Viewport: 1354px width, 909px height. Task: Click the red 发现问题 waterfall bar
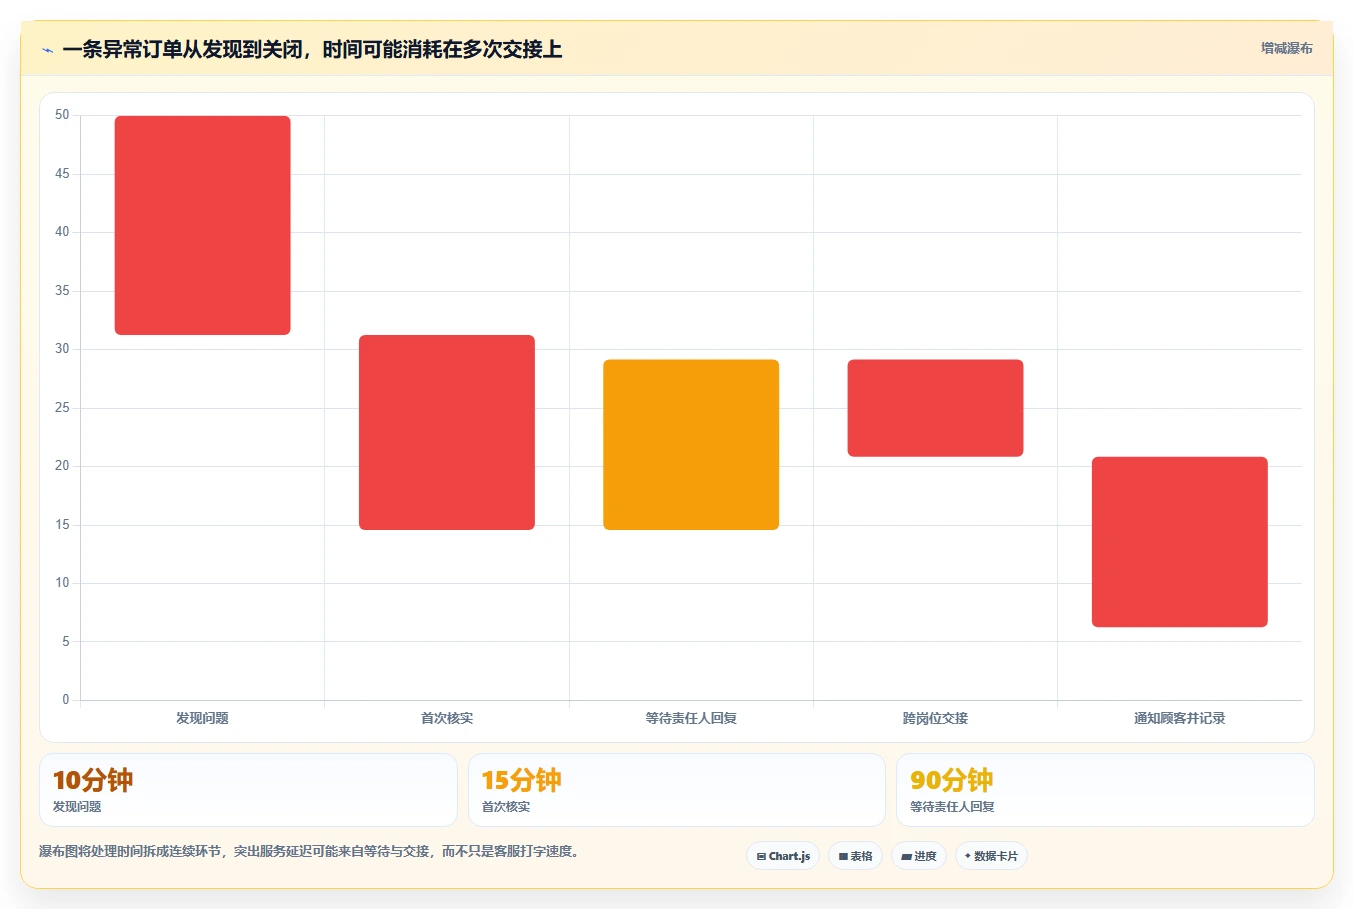203,225
